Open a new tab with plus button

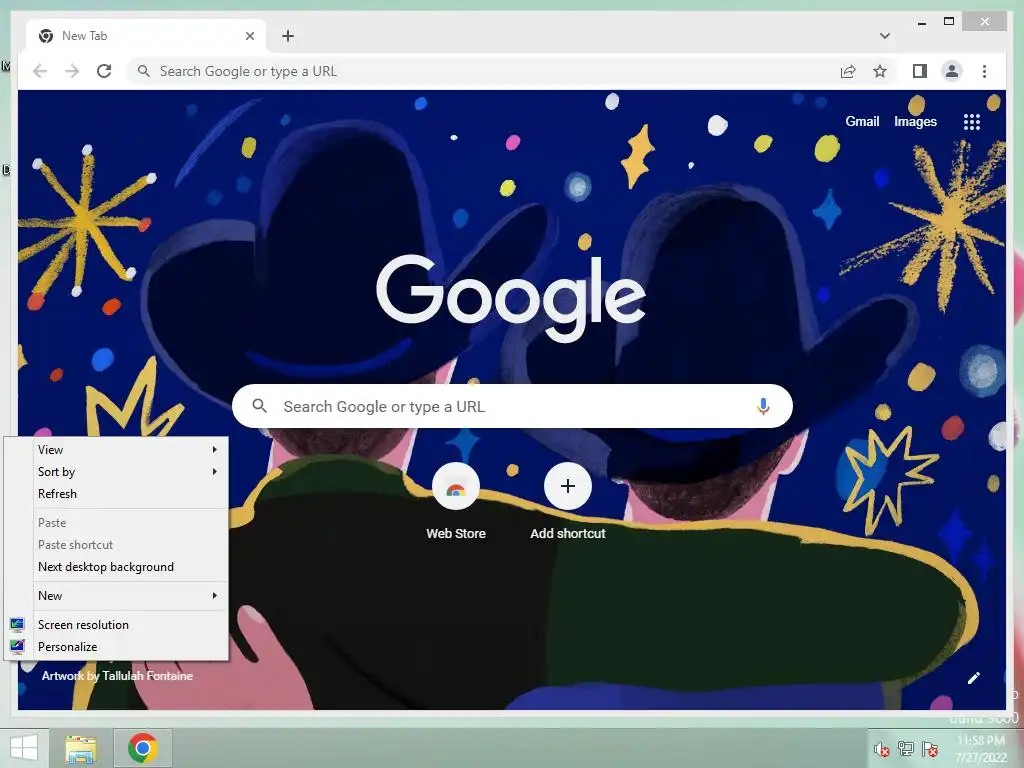288,36
